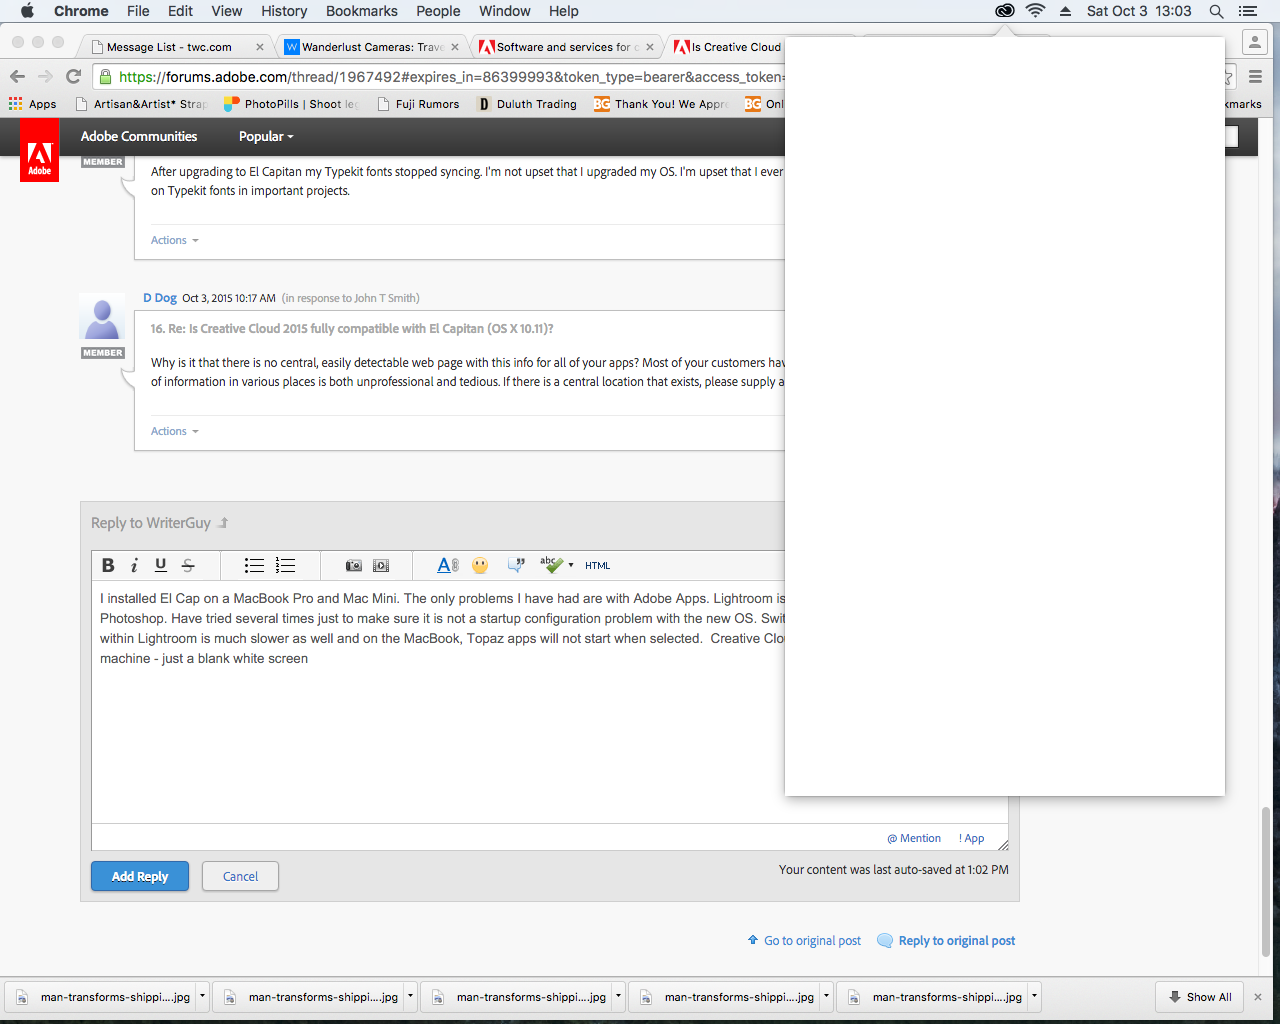1280x1024 pixels.
Task: Apply italic formatting in reply editor
Action: (x=134, y=565)
